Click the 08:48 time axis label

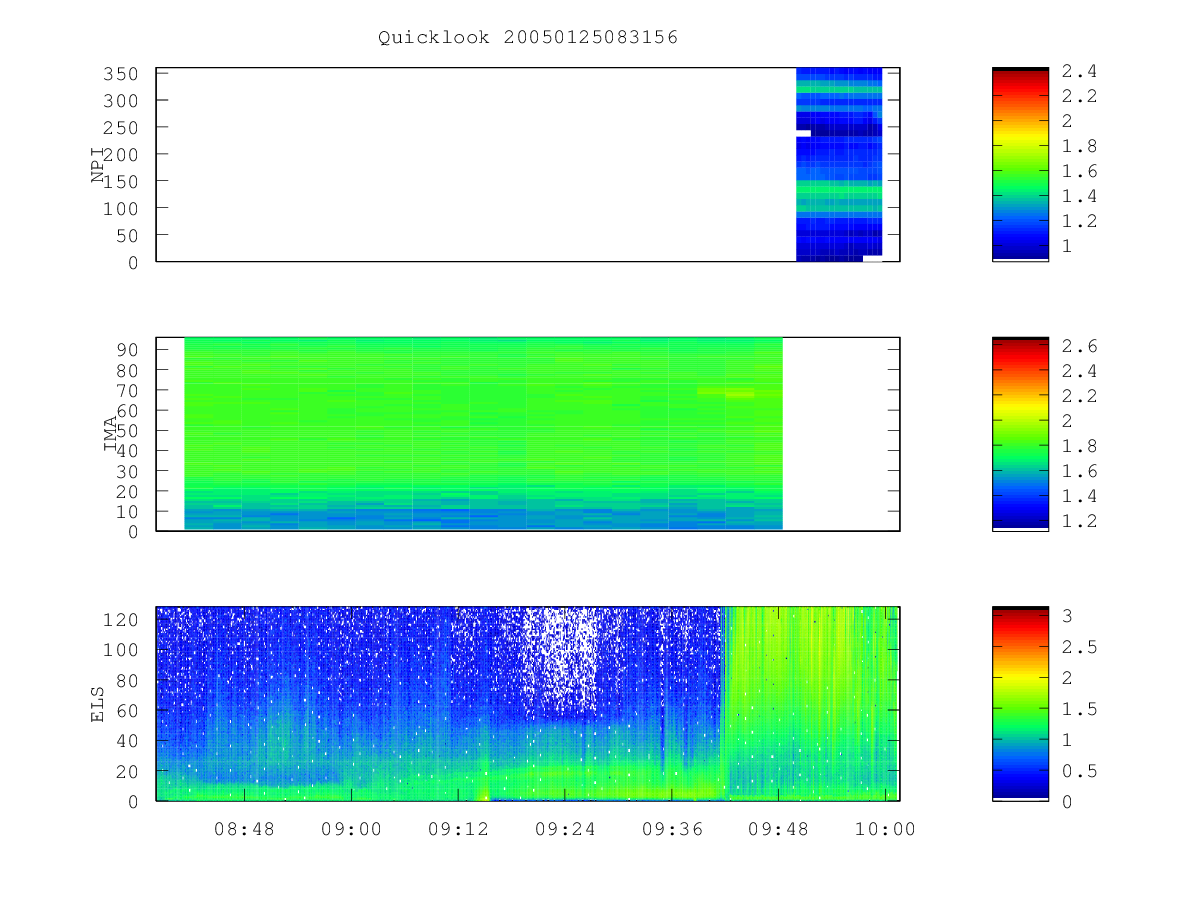[244, 829]
